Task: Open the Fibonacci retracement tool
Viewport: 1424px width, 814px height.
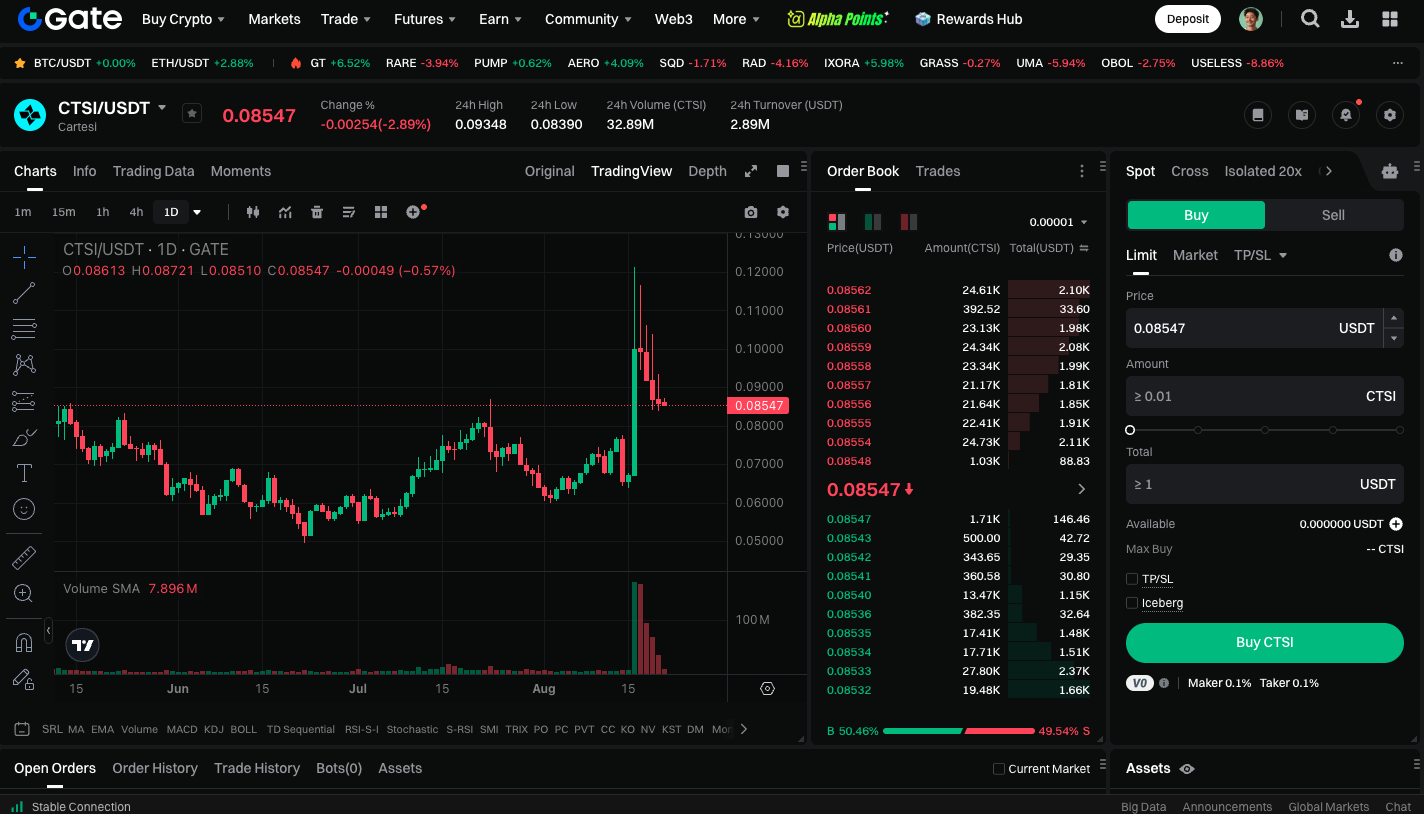Action: point(24,329)
